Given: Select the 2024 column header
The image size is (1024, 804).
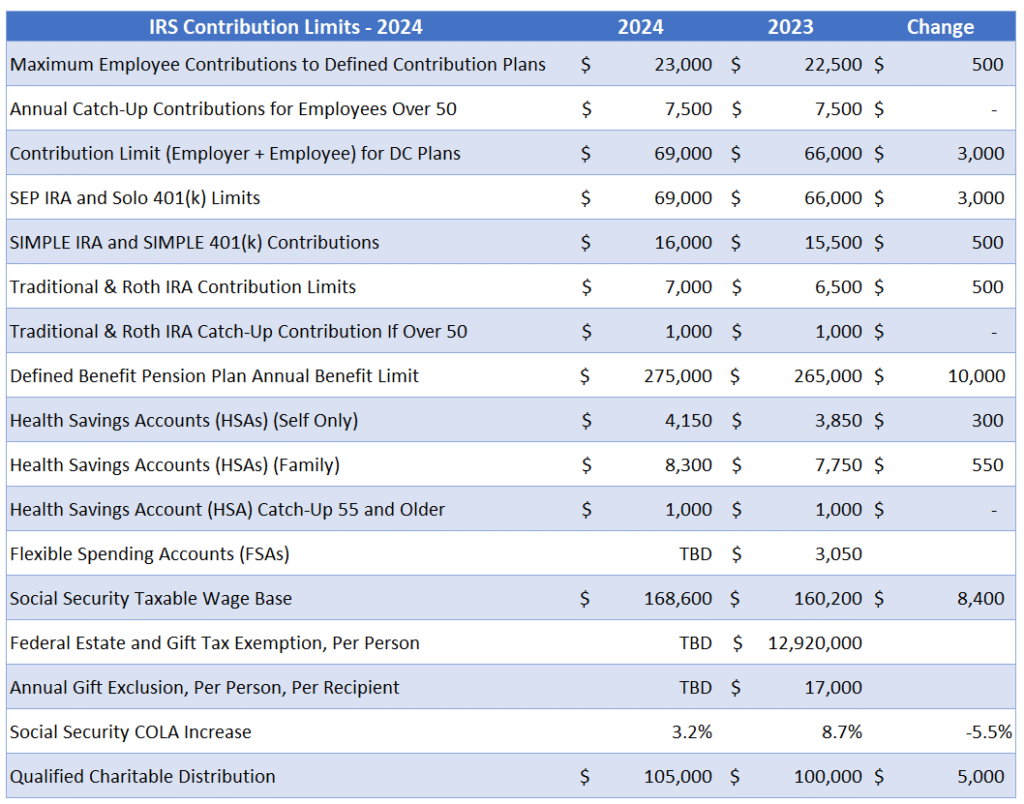Looking at the screenshot, I should [x=640, y=26].
